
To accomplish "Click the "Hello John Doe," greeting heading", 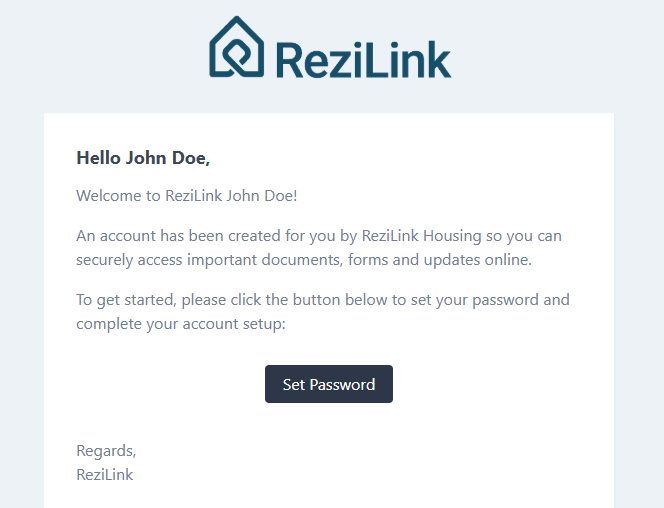I will [143, 158].
